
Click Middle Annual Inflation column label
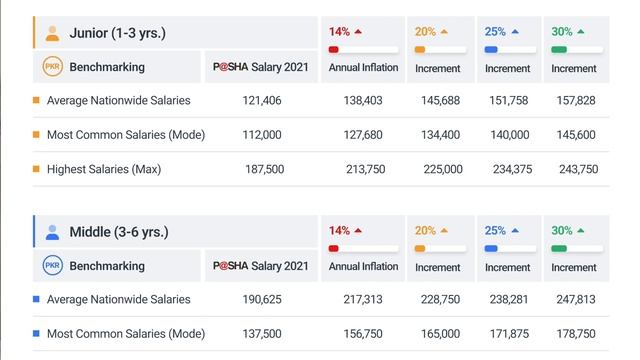pos(363,267)
